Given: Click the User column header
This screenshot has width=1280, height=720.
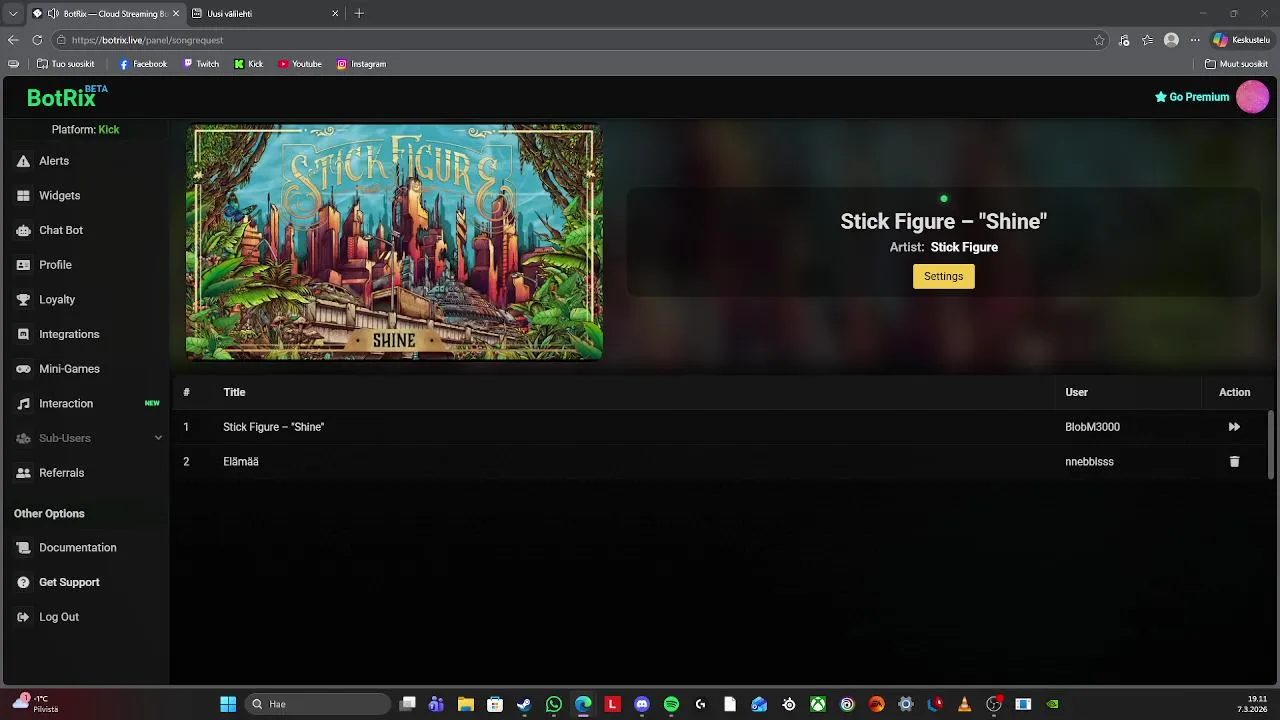Looking at the screenshot, I should 1076,392.
